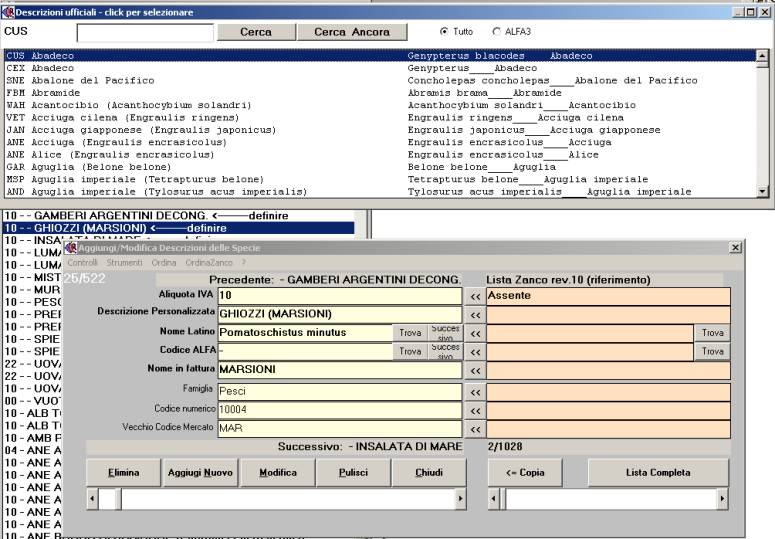Click the Codice ALFA field
Screen dimensions: 775x539
pyautogui.click(x=305, y=351)
